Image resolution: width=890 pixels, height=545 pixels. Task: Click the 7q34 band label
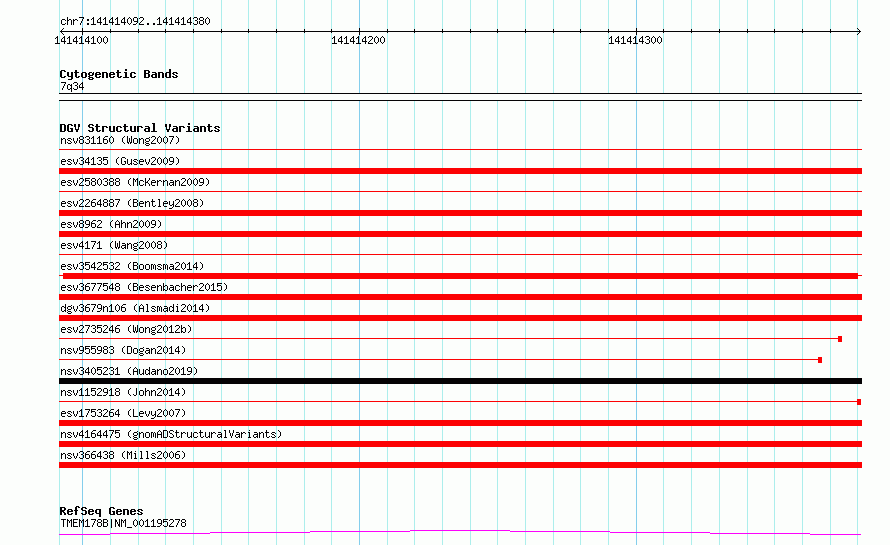pyautogui.click(x=72, y=86)
